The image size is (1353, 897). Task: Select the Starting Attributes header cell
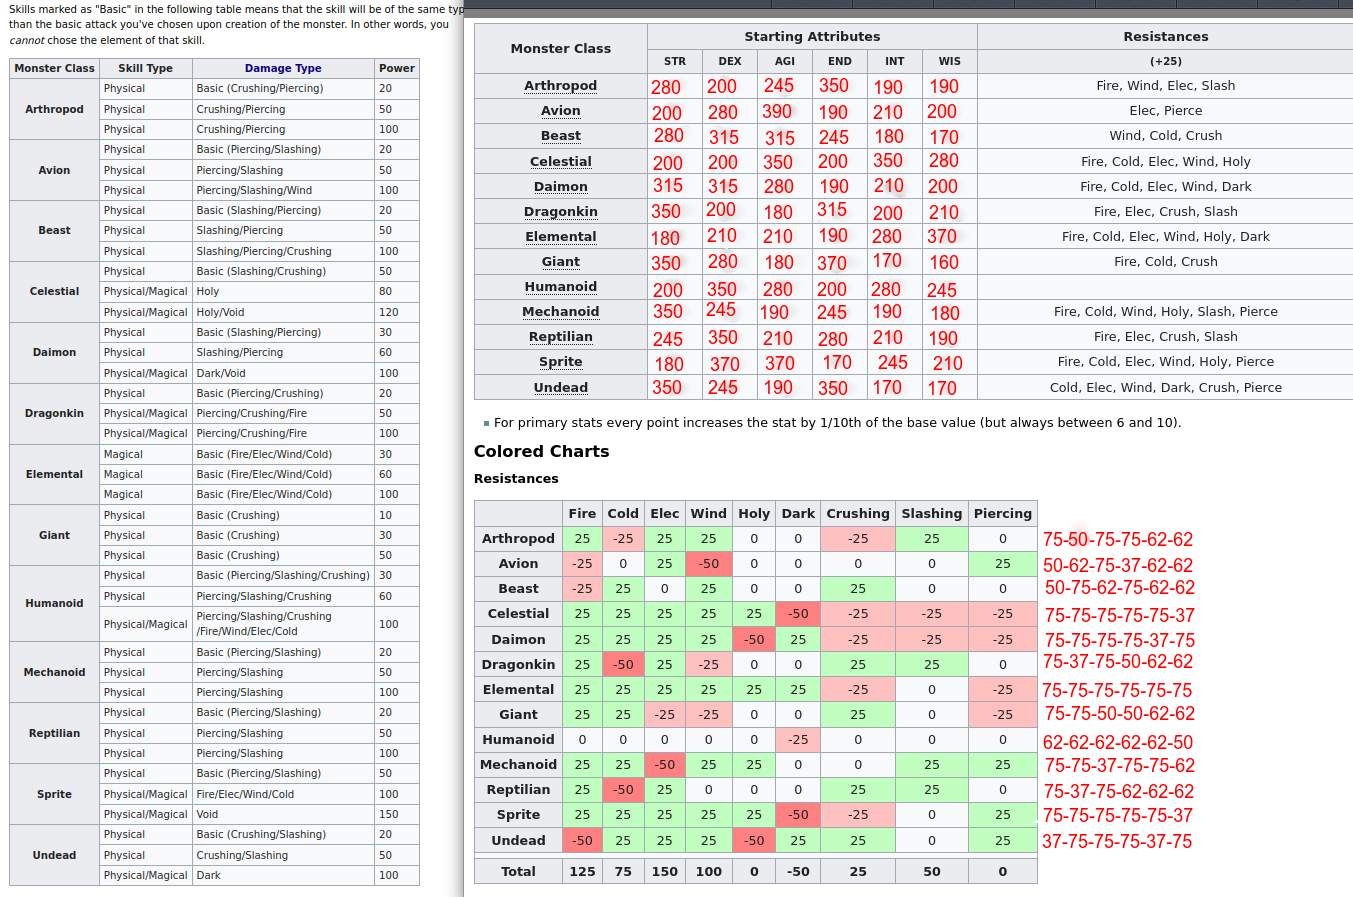point(812,36)
